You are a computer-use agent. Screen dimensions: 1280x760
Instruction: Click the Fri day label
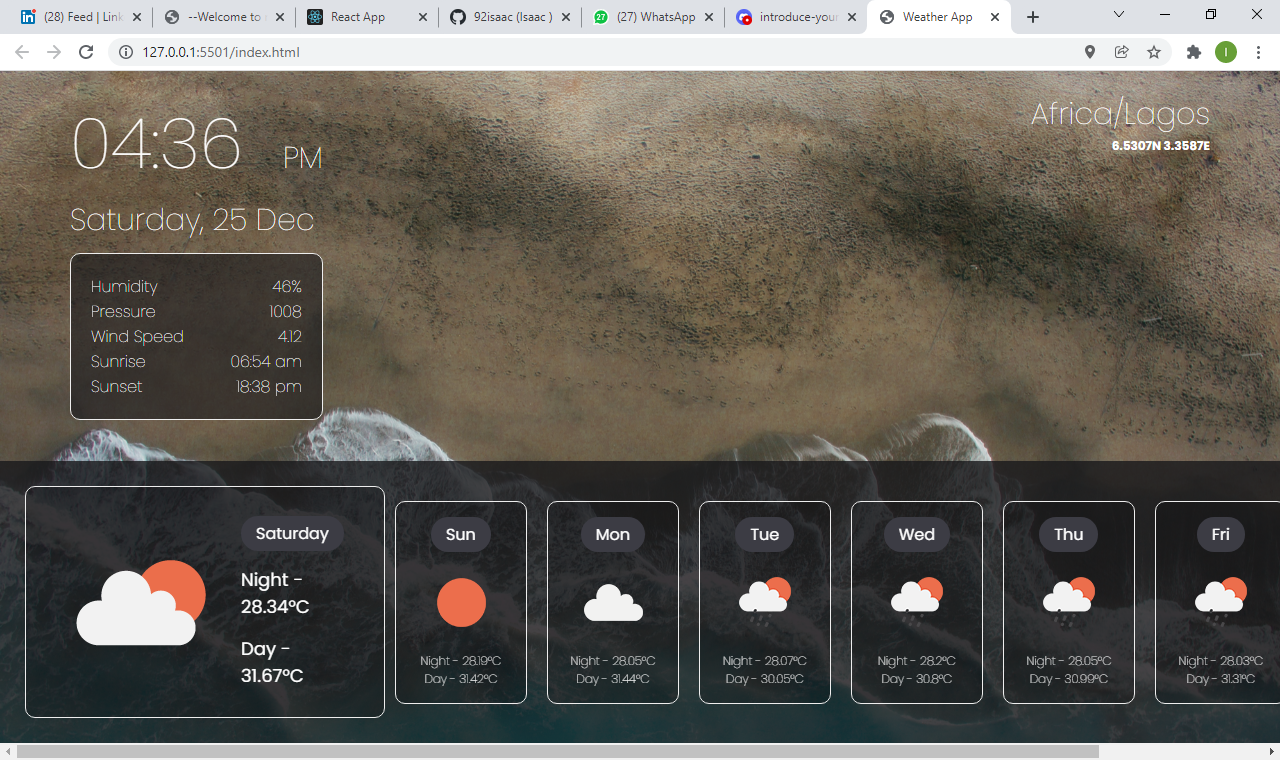click(1220, 535)
